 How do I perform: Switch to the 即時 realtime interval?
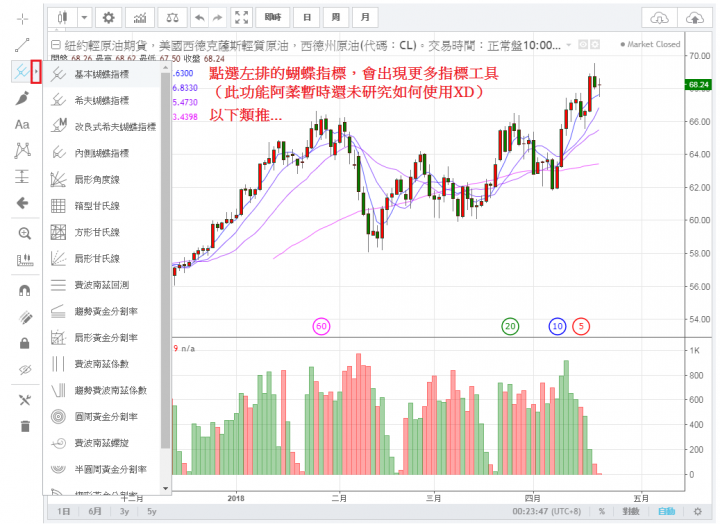273,18
